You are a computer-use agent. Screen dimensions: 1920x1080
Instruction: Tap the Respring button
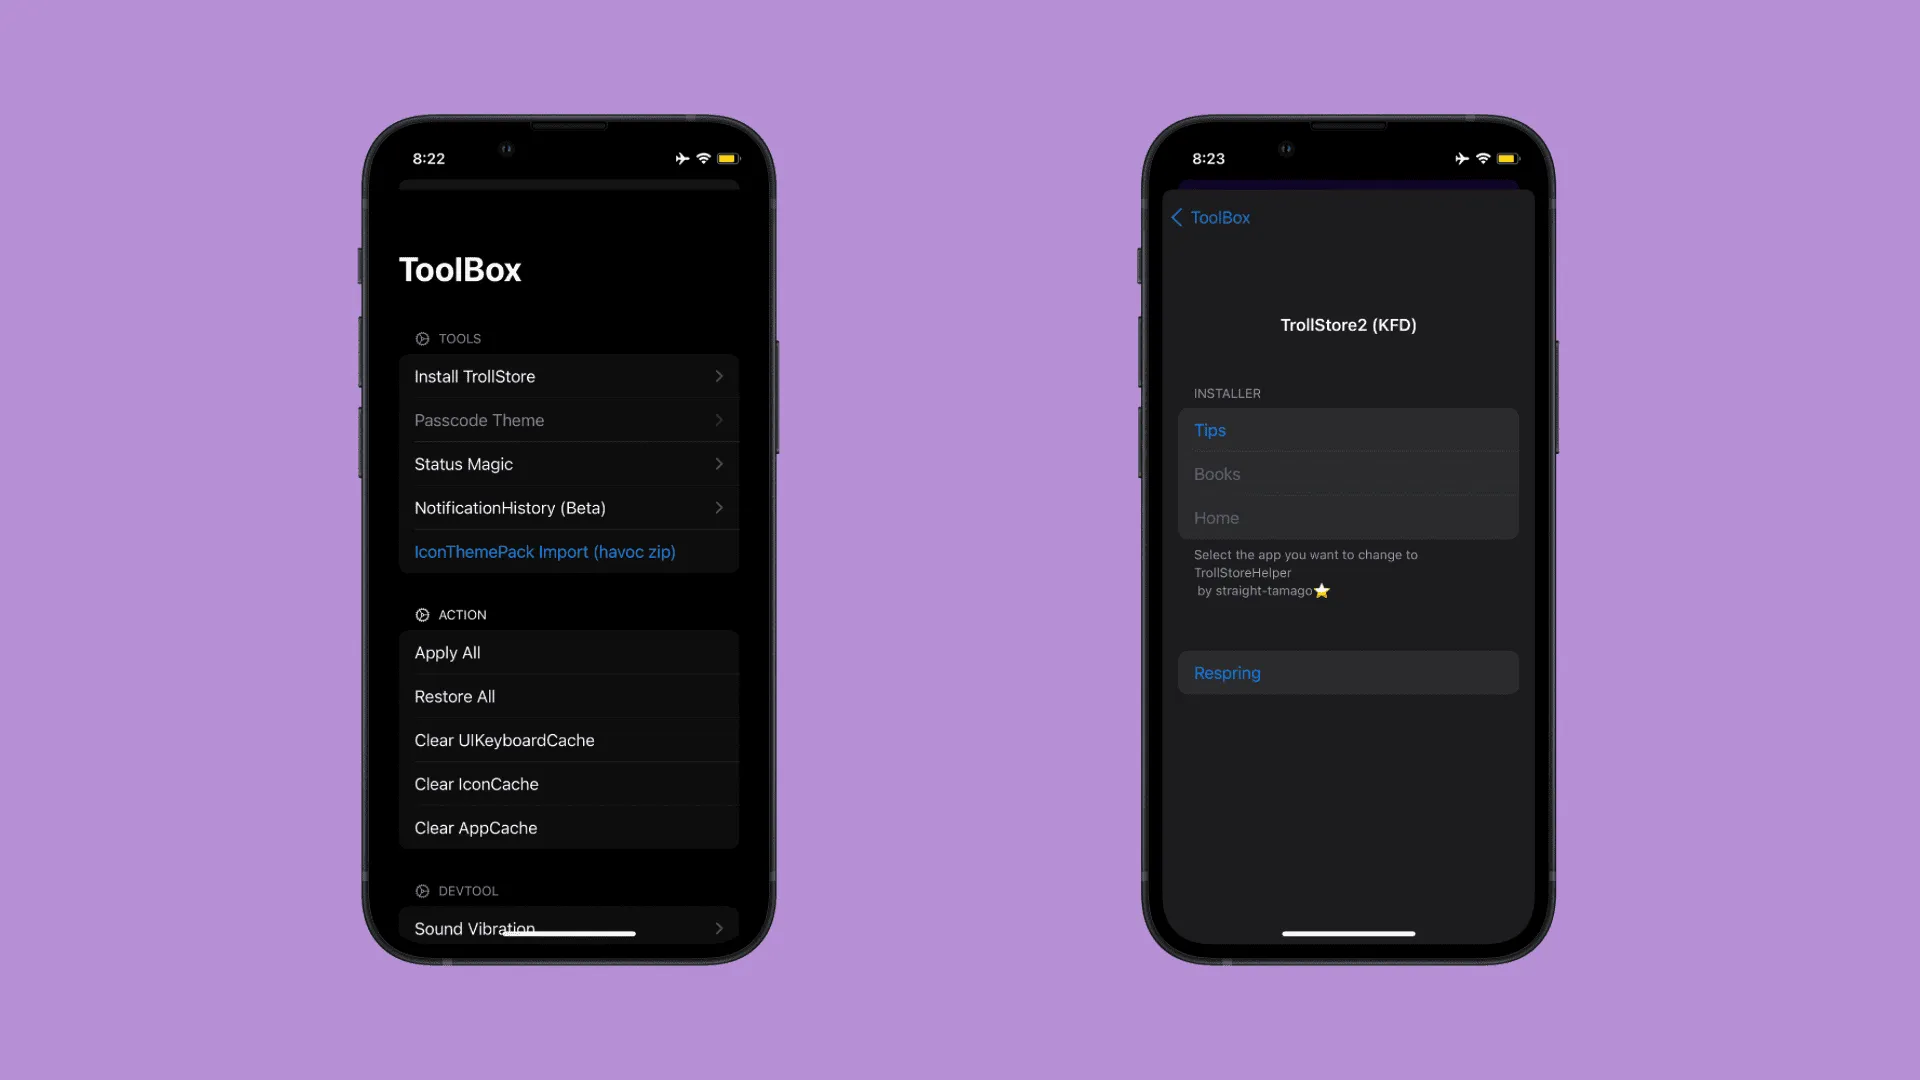click(1348, 674)
